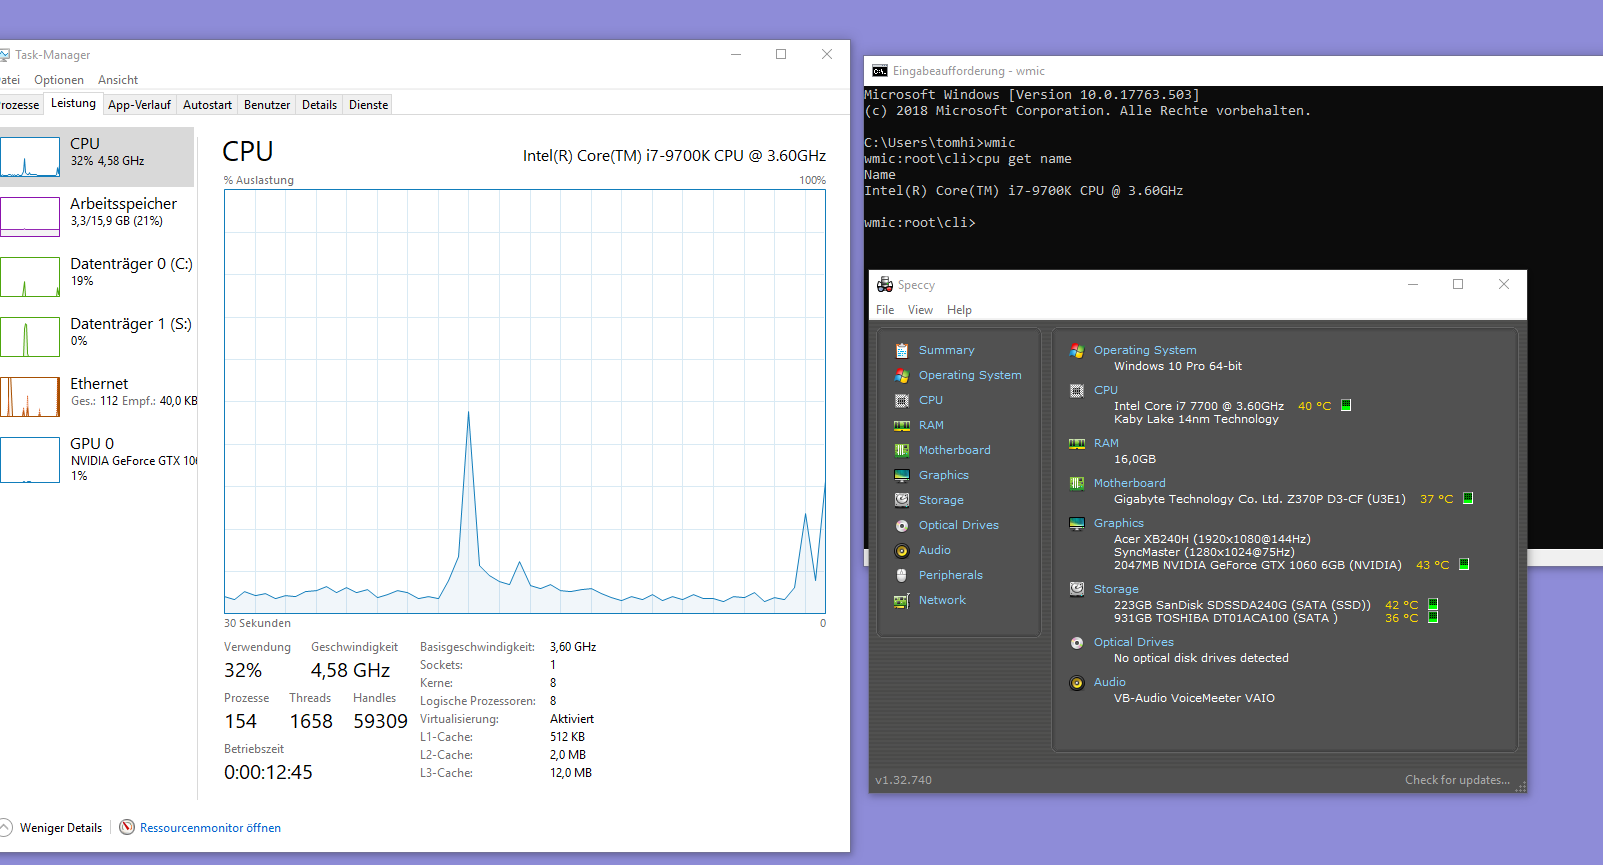Open the Ansicht menu in Task Manager

coord(118,80)
